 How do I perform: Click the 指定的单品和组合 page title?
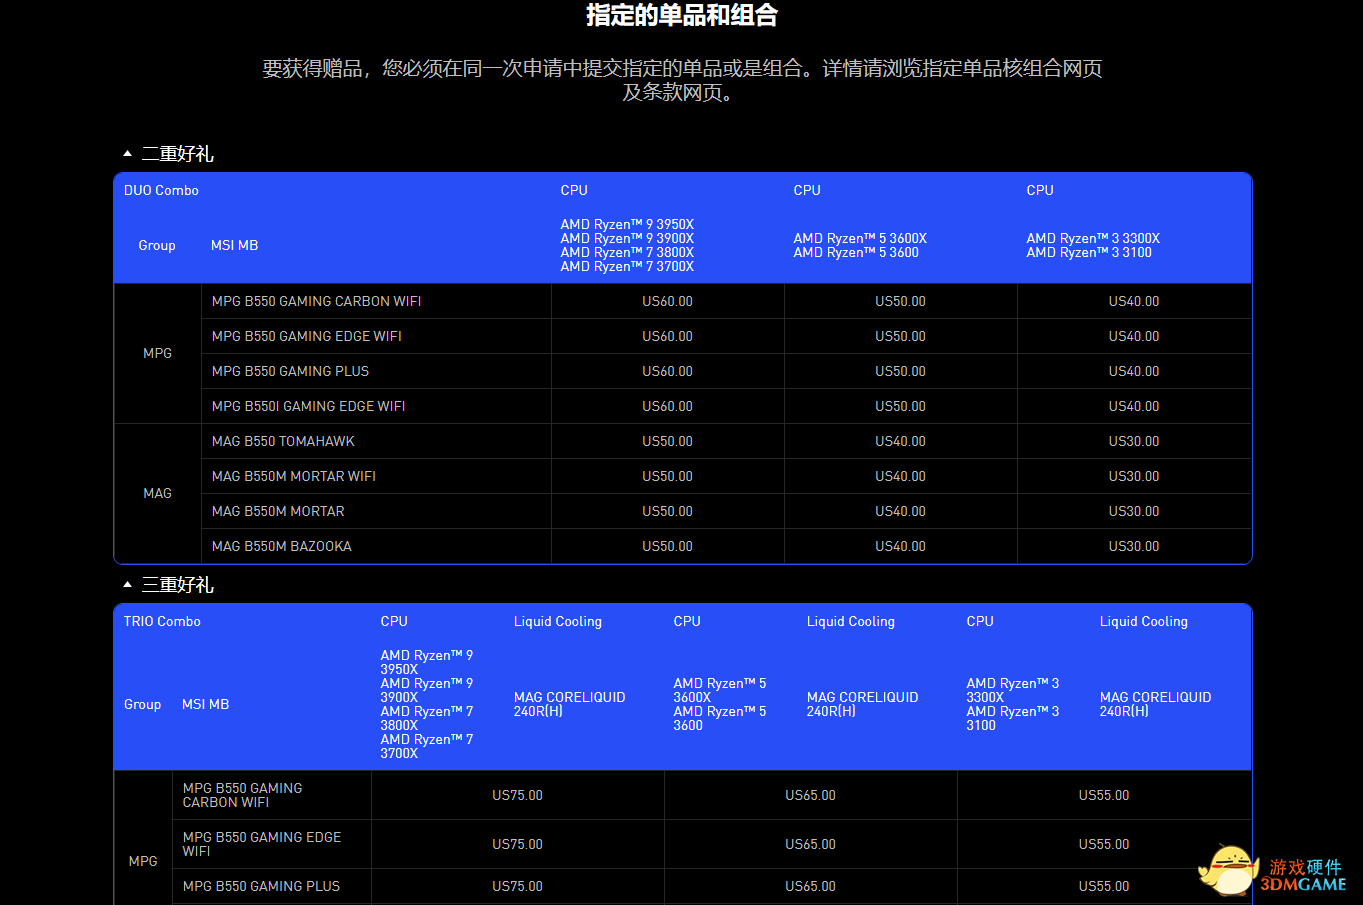click(681, 15)
